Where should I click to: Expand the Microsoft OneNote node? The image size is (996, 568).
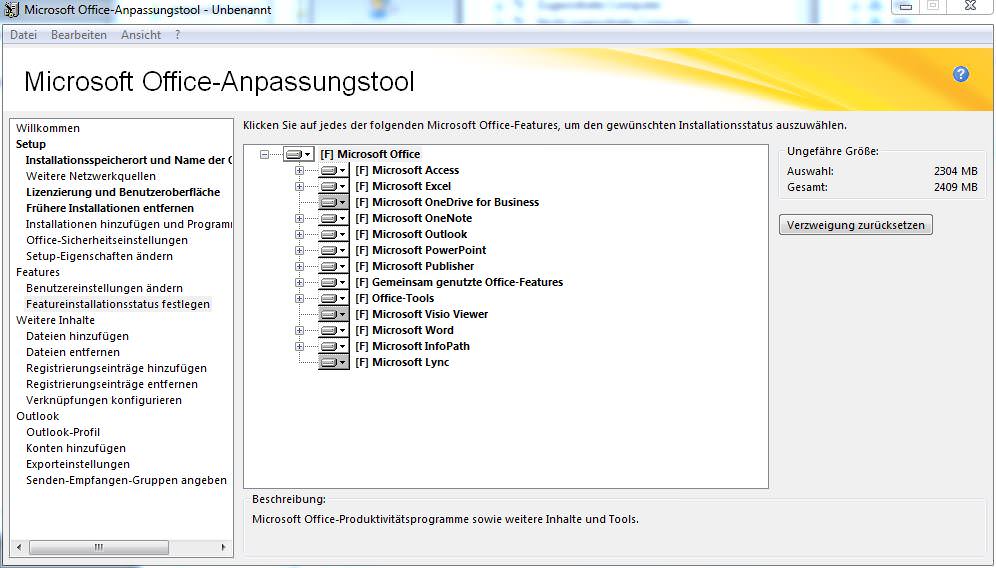[299, 219]
